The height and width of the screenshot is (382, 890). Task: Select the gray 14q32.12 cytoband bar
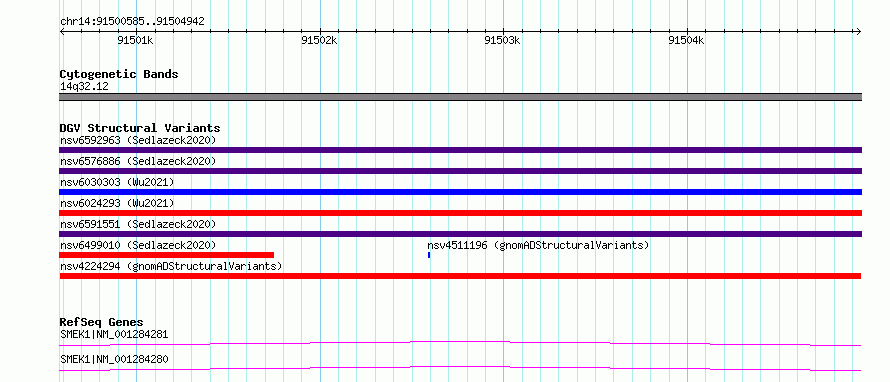pos(460,97)
